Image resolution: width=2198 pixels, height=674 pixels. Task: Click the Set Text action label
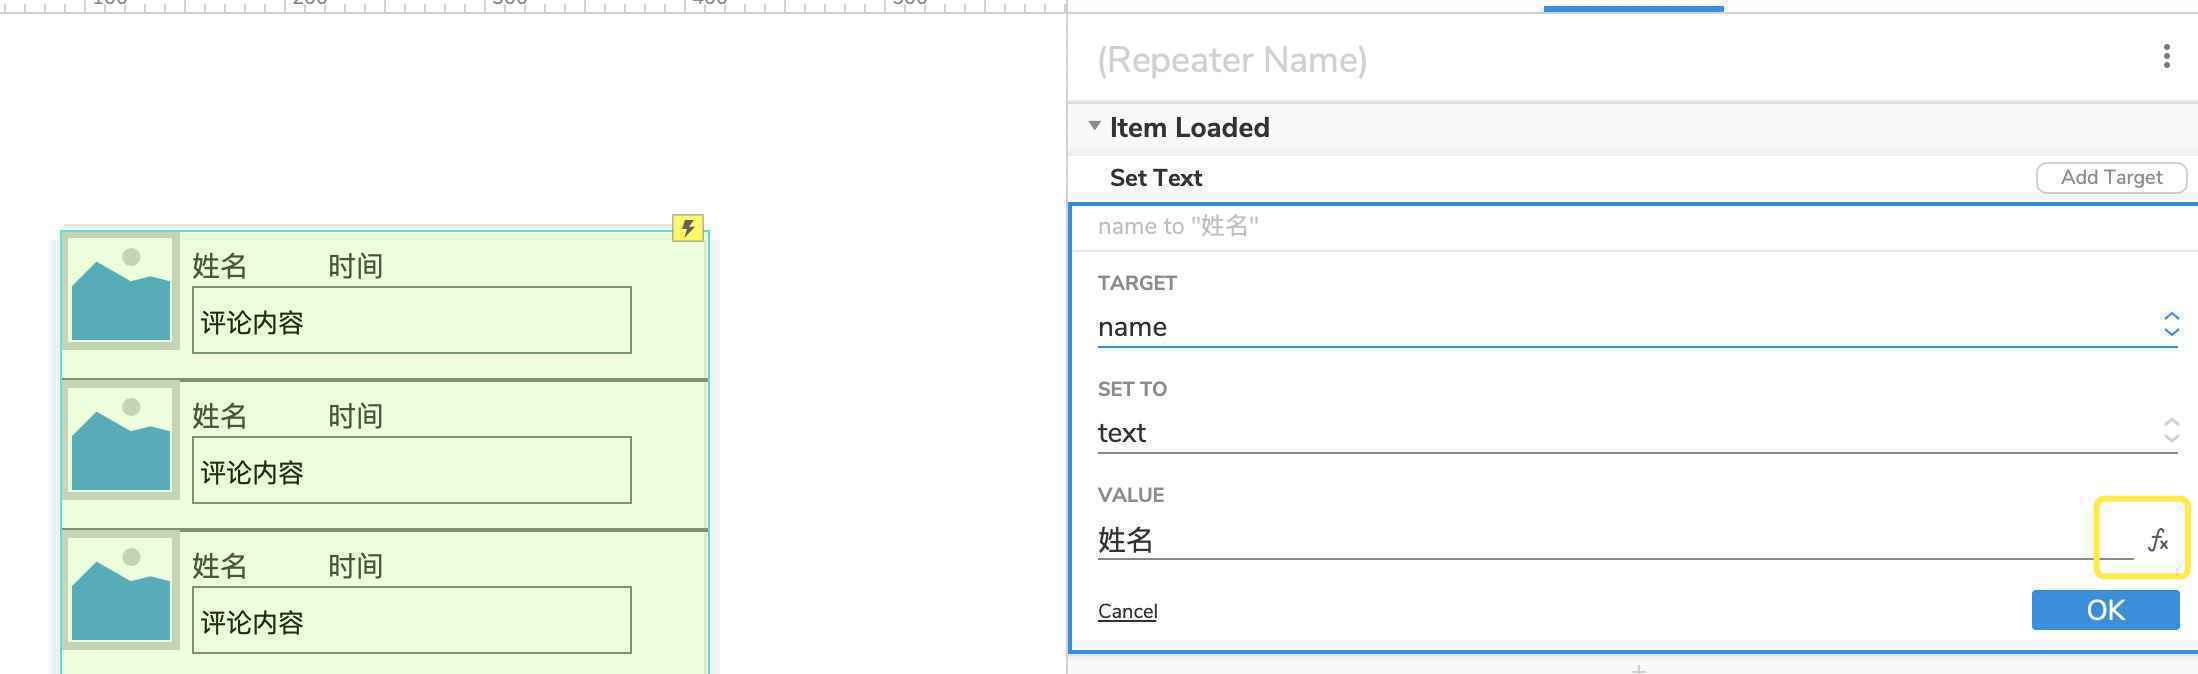(x=1156, y=178)
